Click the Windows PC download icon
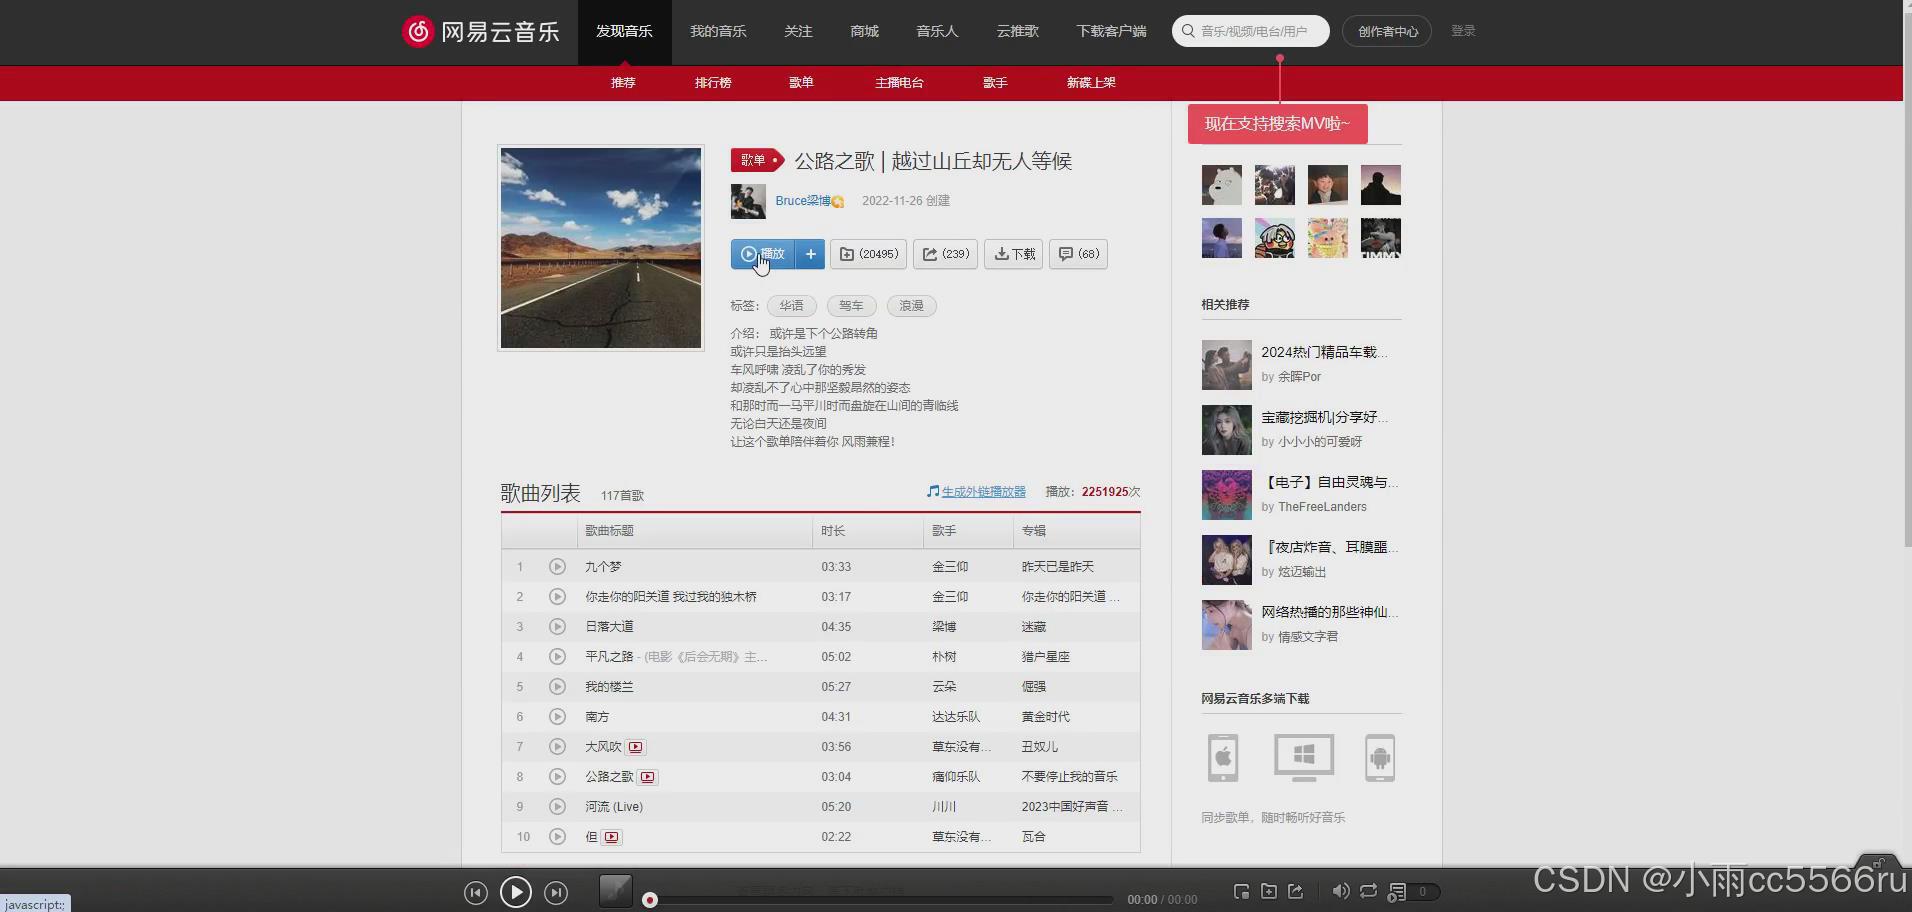The height and width of the screenshot is (912, 1912). pos(1304,758)
